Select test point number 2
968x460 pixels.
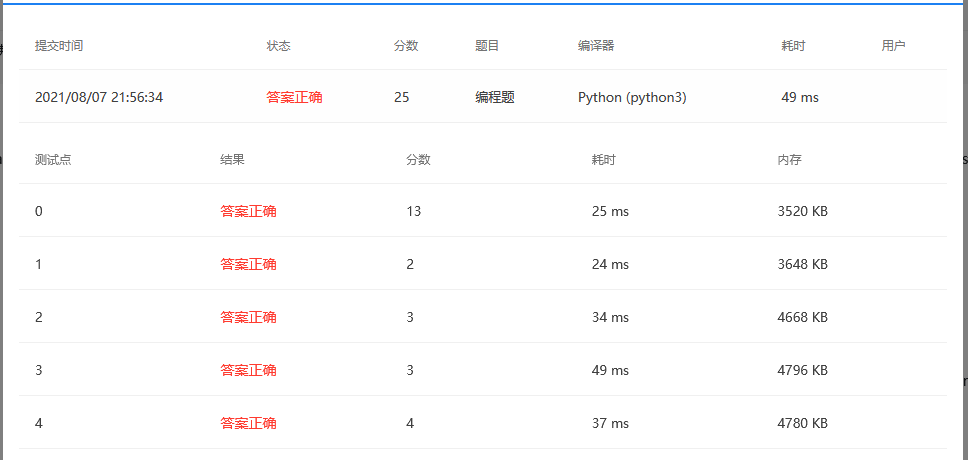39,317
